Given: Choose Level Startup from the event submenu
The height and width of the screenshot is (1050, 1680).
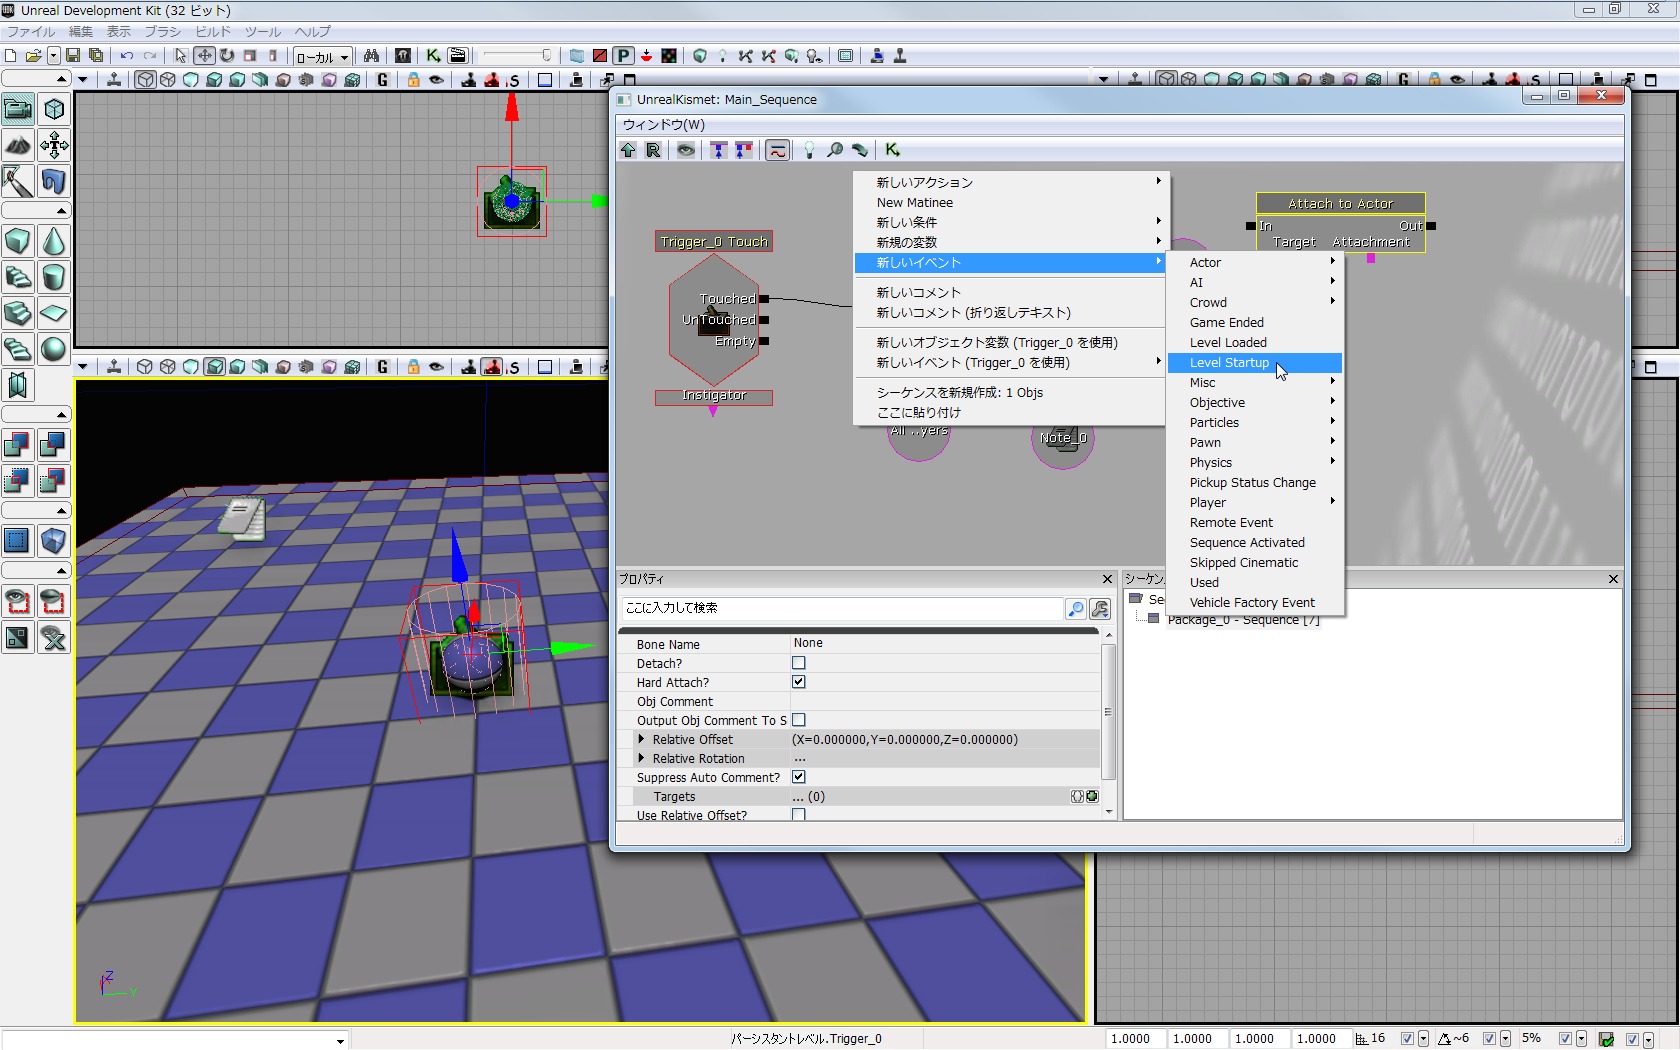Looking at the screenshot, I should tap(1229, 362).
